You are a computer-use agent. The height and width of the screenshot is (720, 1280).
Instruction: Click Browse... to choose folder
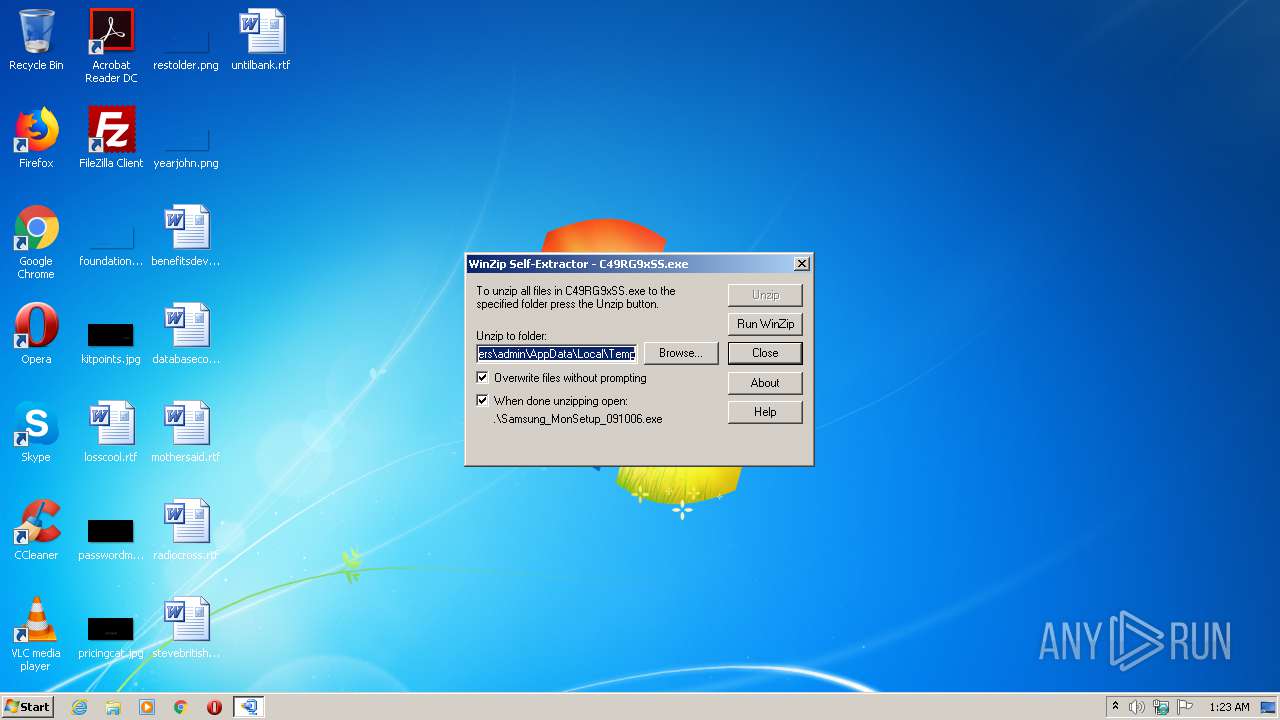[681, 353]
